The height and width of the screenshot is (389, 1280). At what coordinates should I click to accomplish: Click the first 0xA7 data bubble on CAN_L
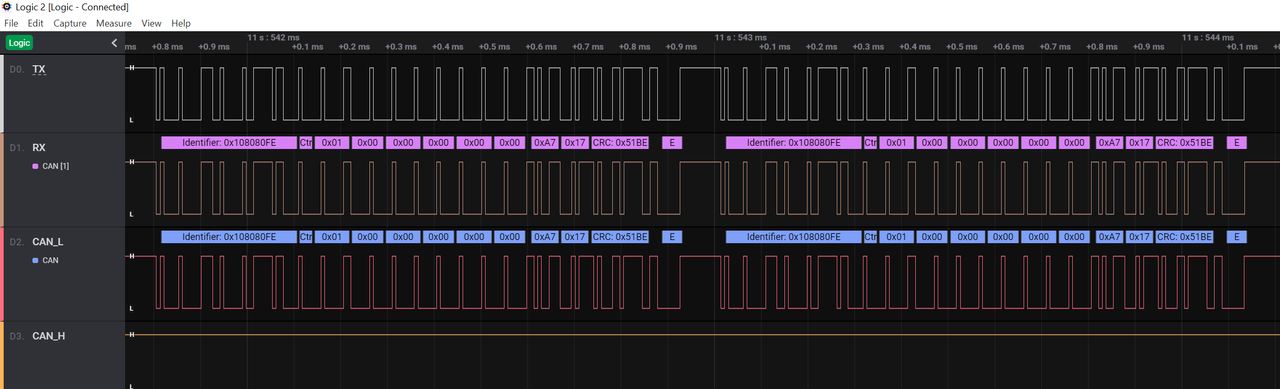(x=545, y=237)
